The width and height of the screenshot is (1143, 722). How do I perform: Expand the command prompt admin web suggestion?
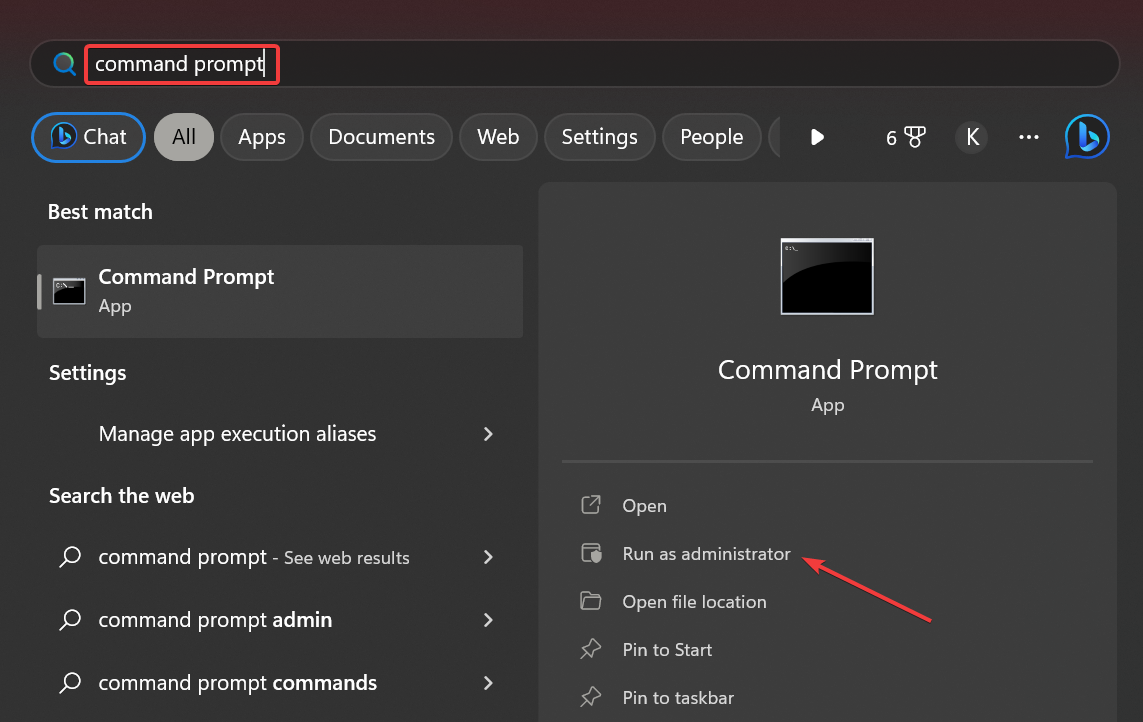coord(488,620)
